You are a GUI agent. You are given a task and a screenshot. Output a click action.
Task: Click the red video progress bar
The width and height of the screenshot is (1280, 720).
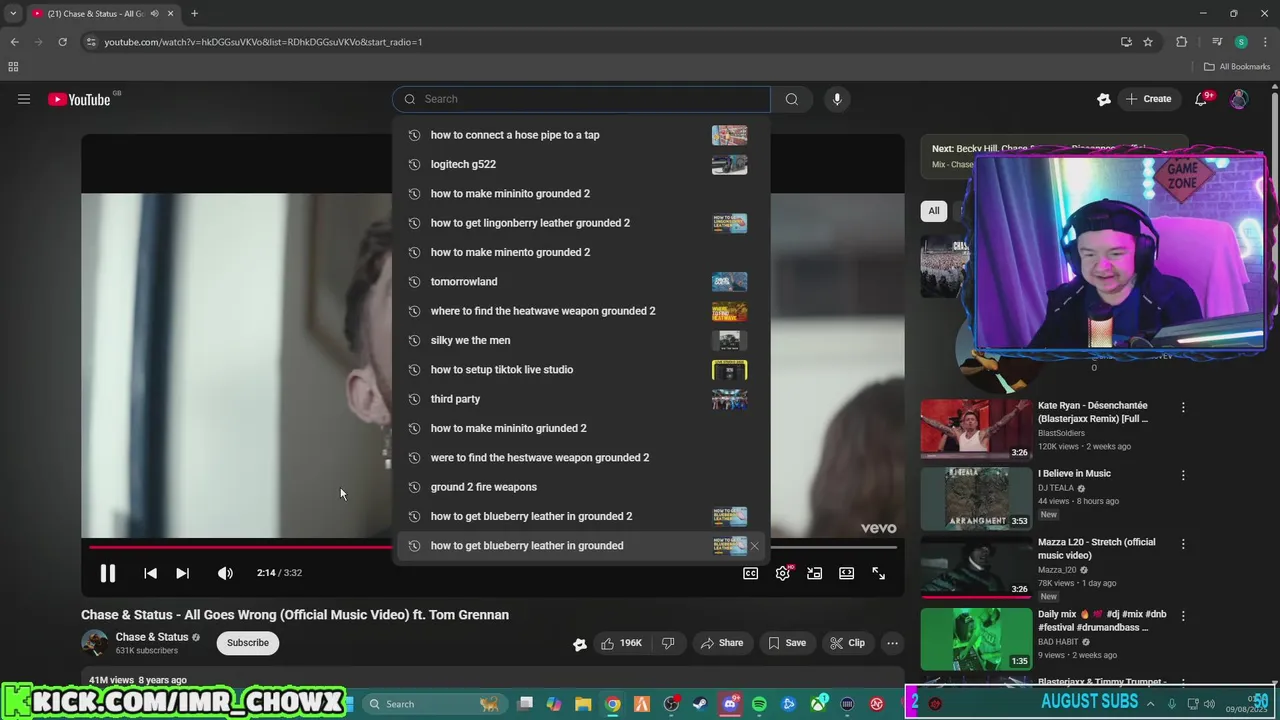[x=240, y=547]
